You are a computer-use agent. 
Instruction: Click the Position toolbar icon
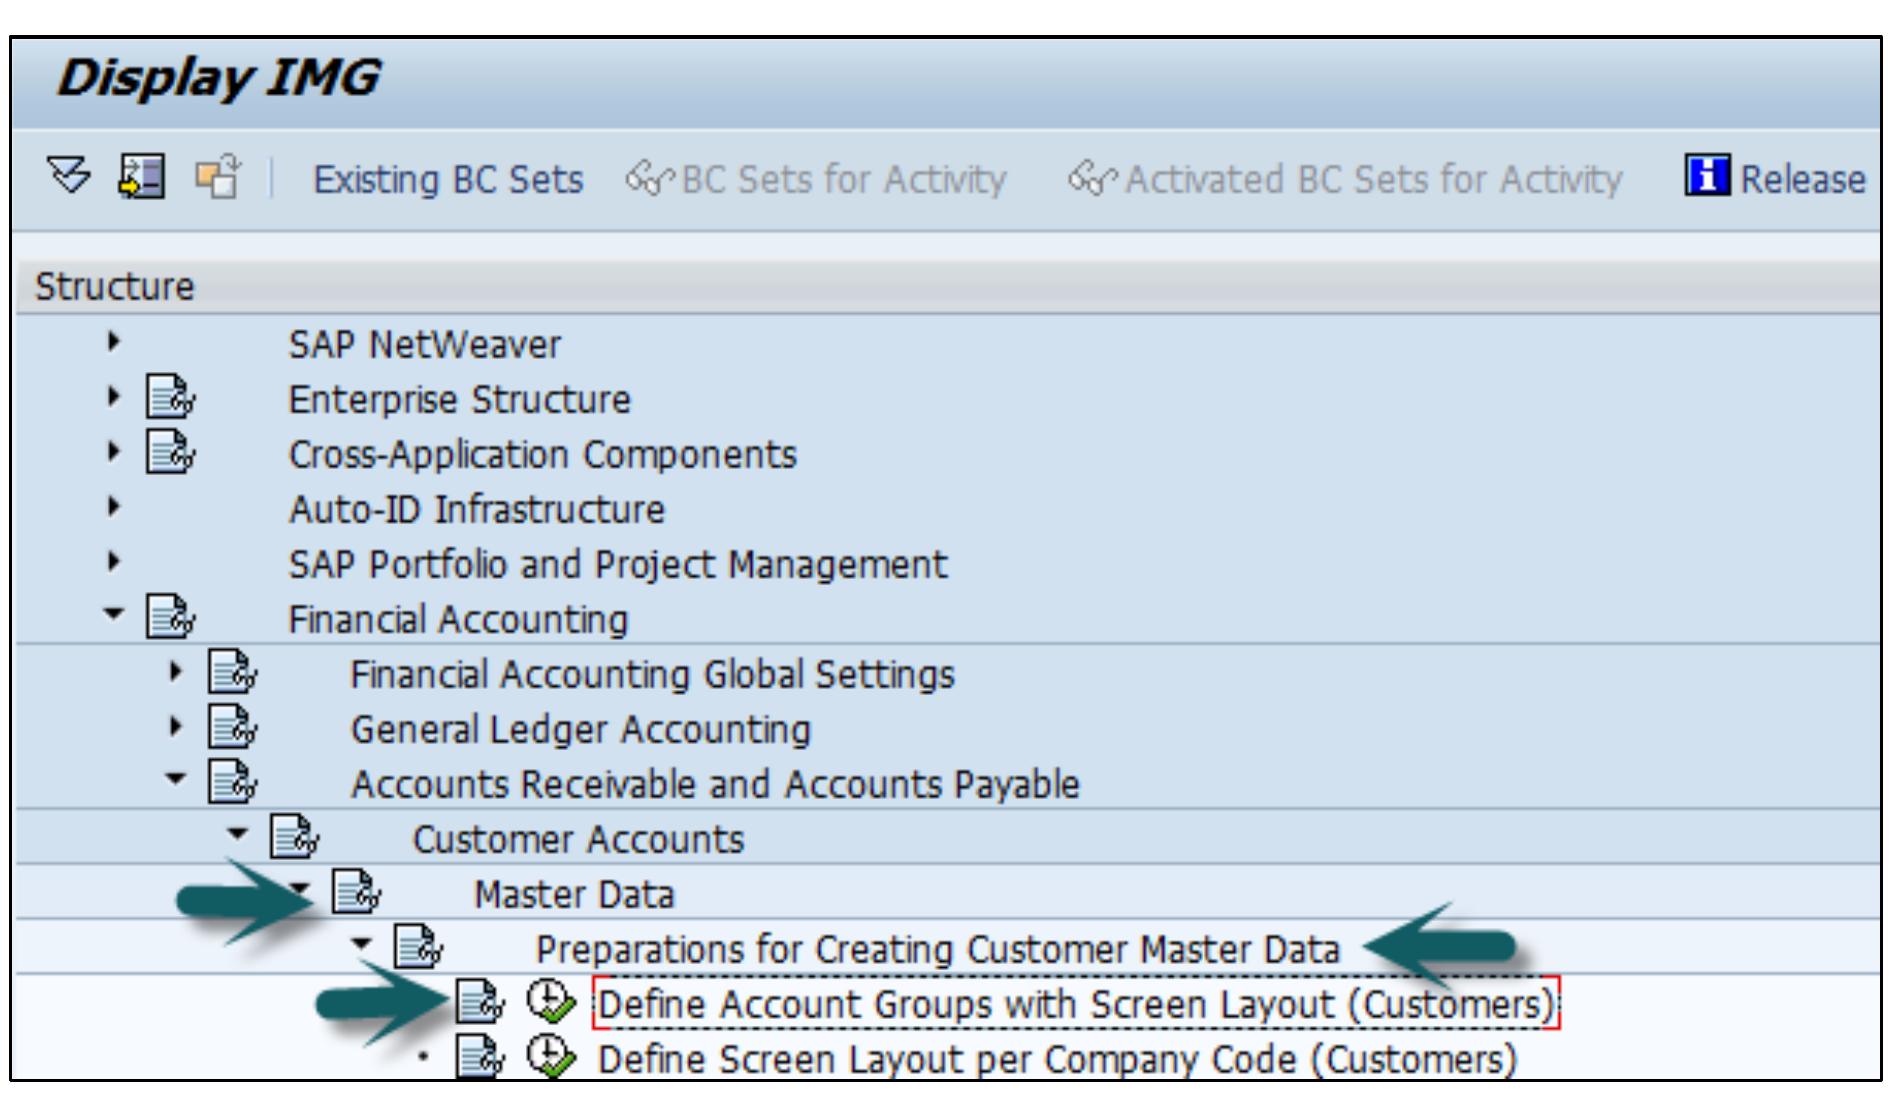click(141, 177)
